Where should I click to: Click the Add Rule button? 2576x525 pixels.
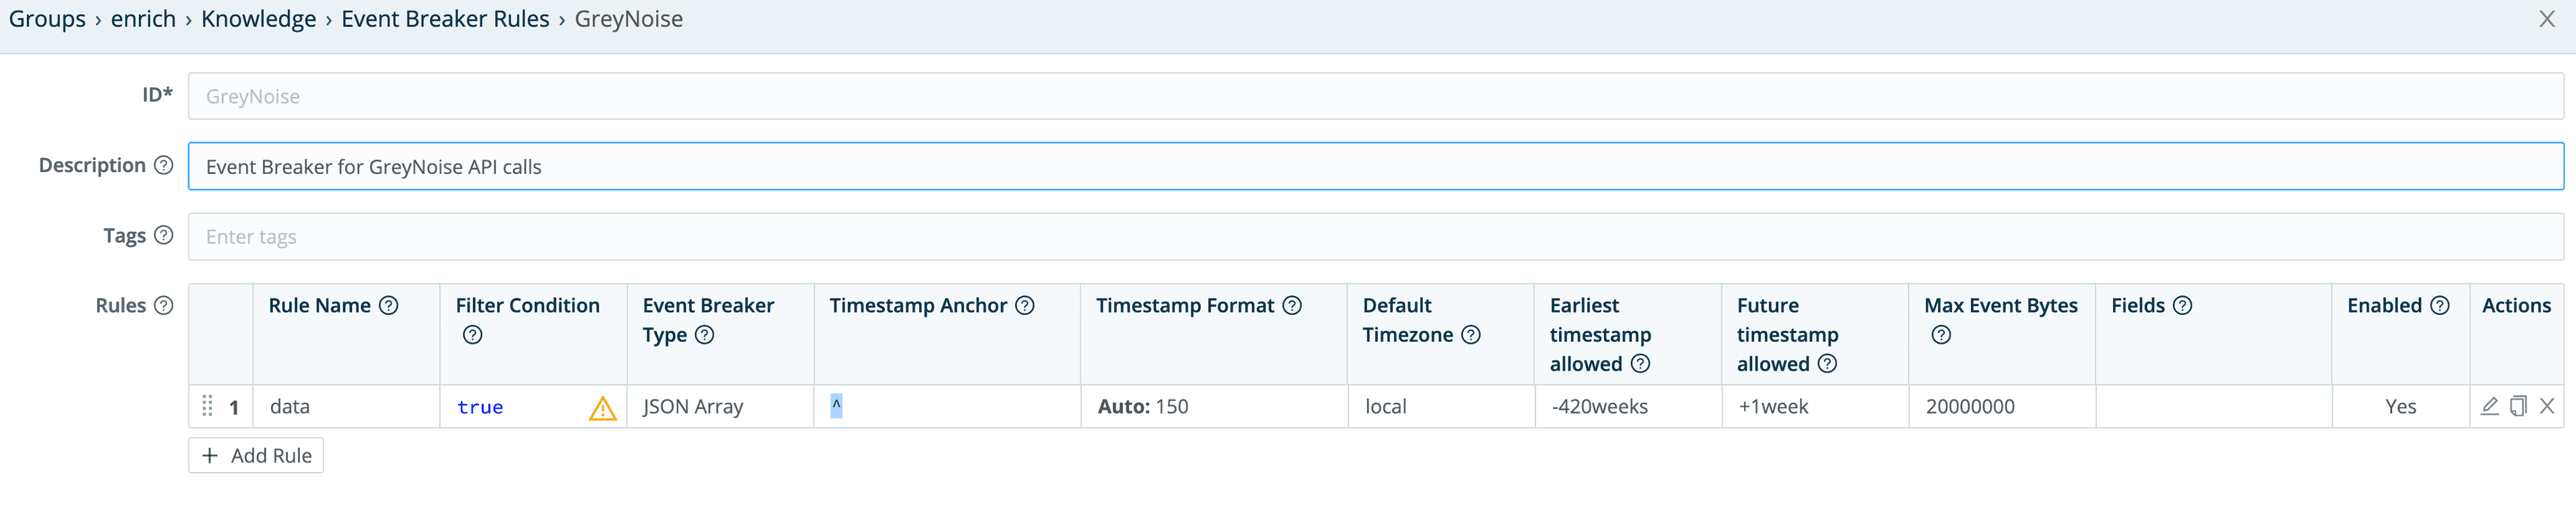(x=256, y=456)
